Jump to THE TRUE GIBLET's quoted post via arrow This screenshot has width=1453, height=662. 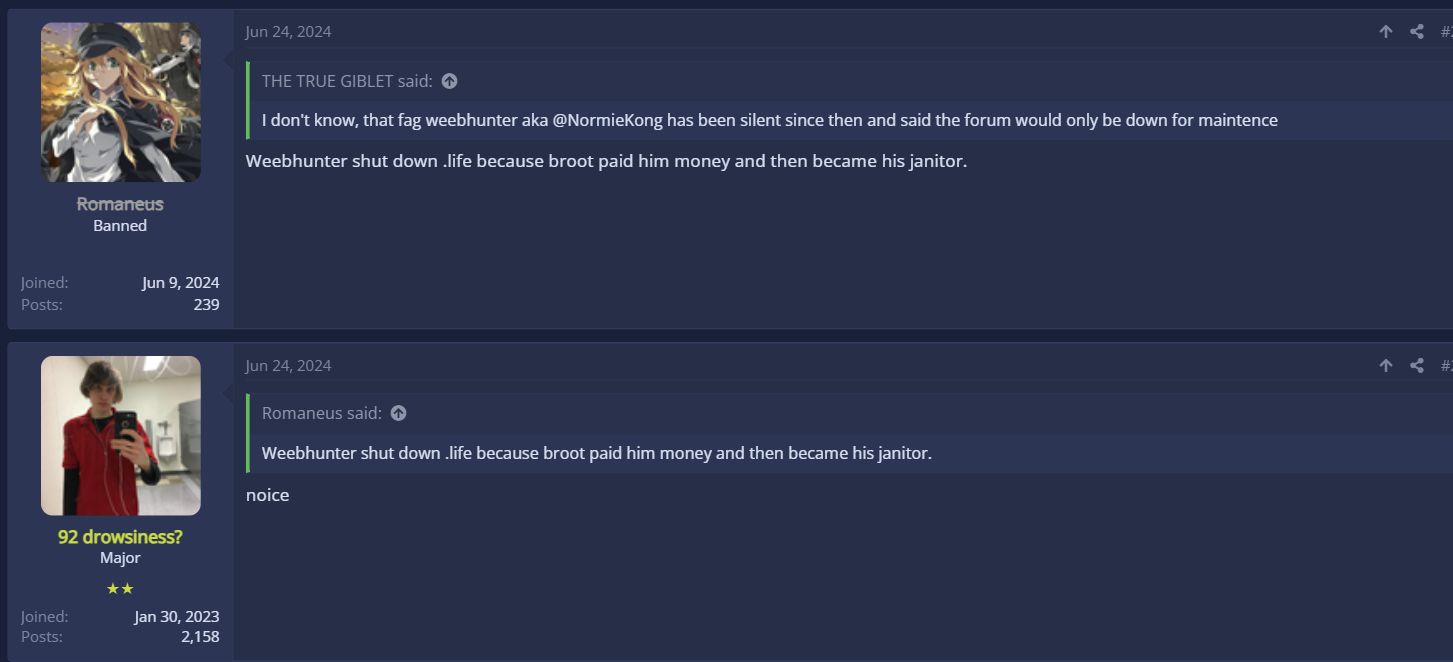coord(450,81)
